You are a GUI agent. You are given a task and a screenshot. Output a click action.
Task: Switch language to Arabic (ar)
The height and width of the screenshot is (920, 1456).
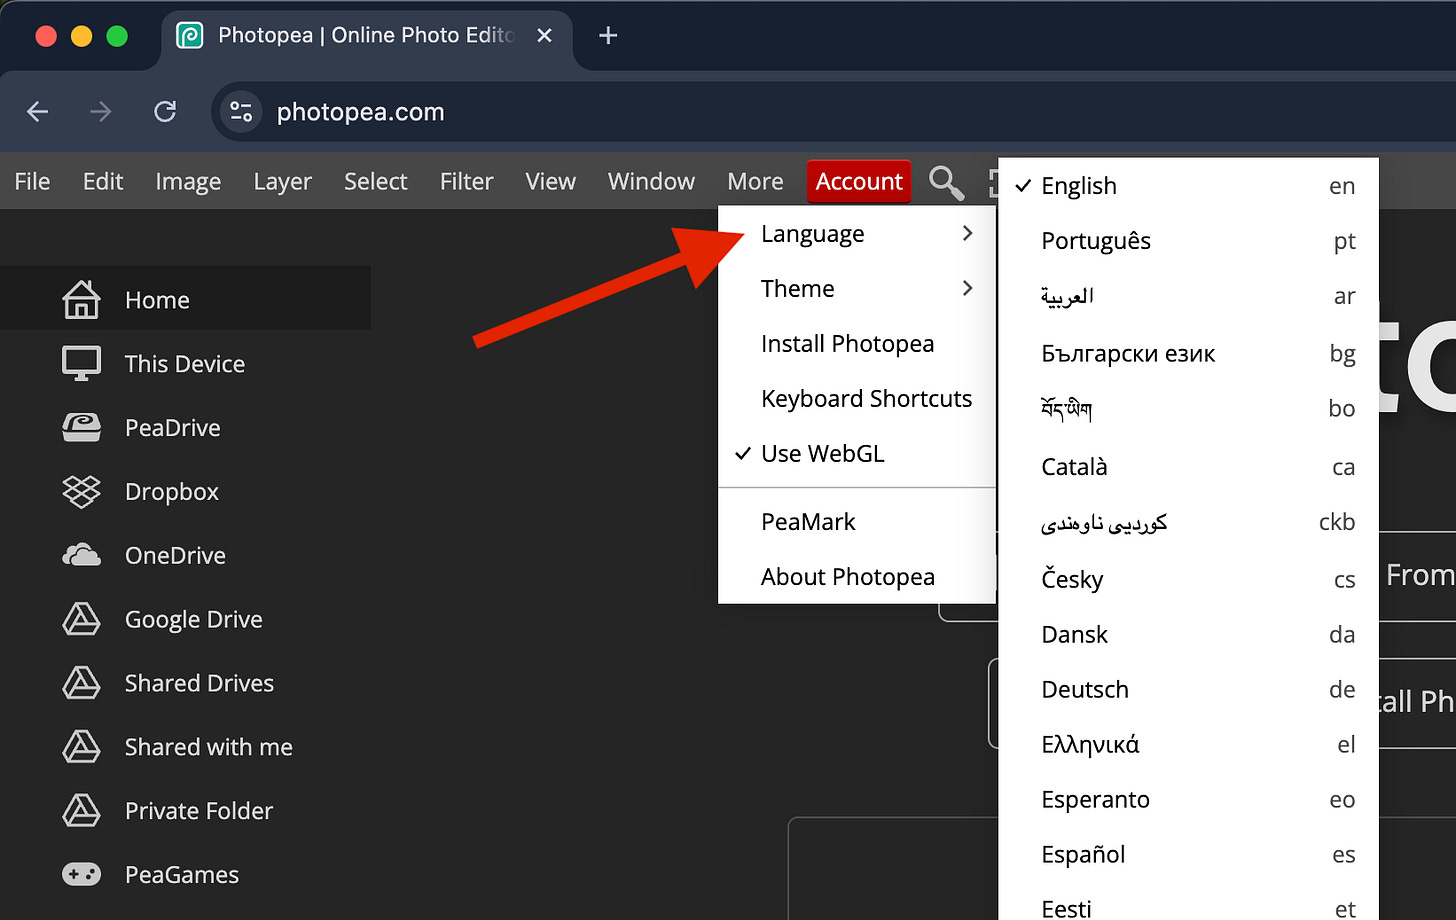1188,296
